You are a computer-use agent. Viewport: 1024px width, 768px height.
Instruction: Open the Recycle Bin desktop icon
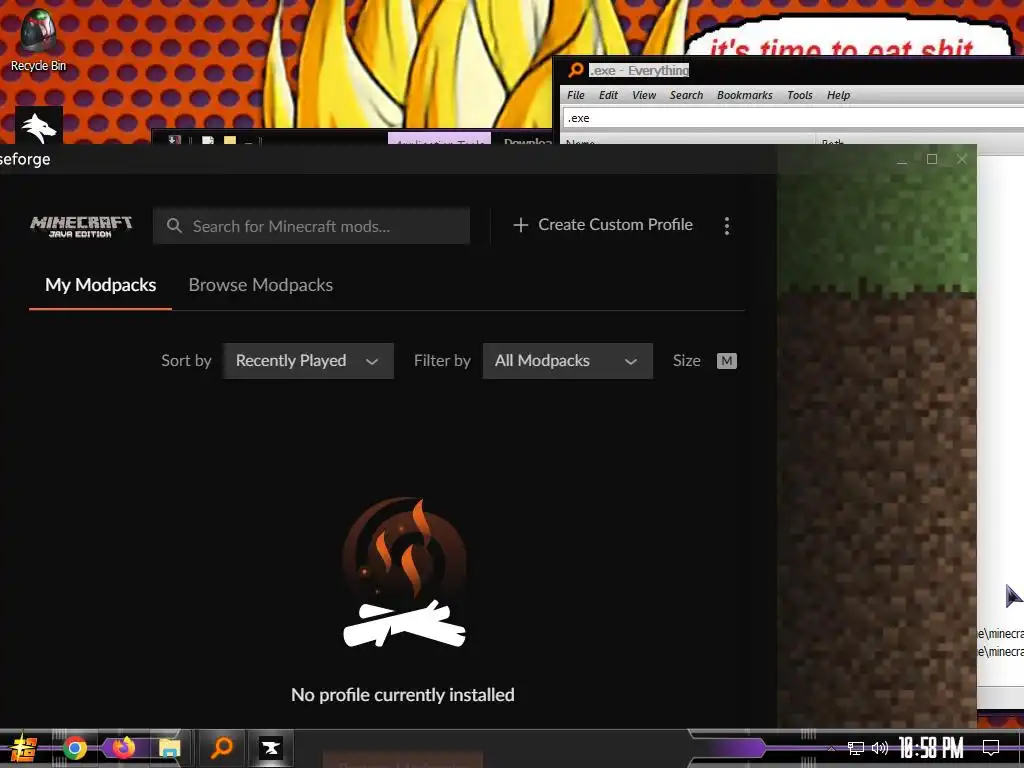(x=38, y=40)
